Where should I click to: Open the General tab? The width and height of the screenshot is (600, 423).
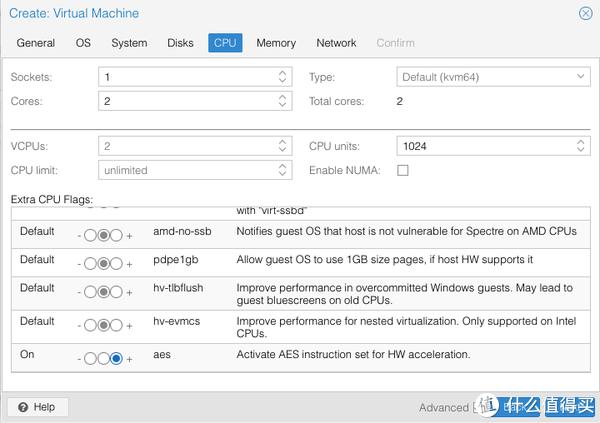pos(36,43)
